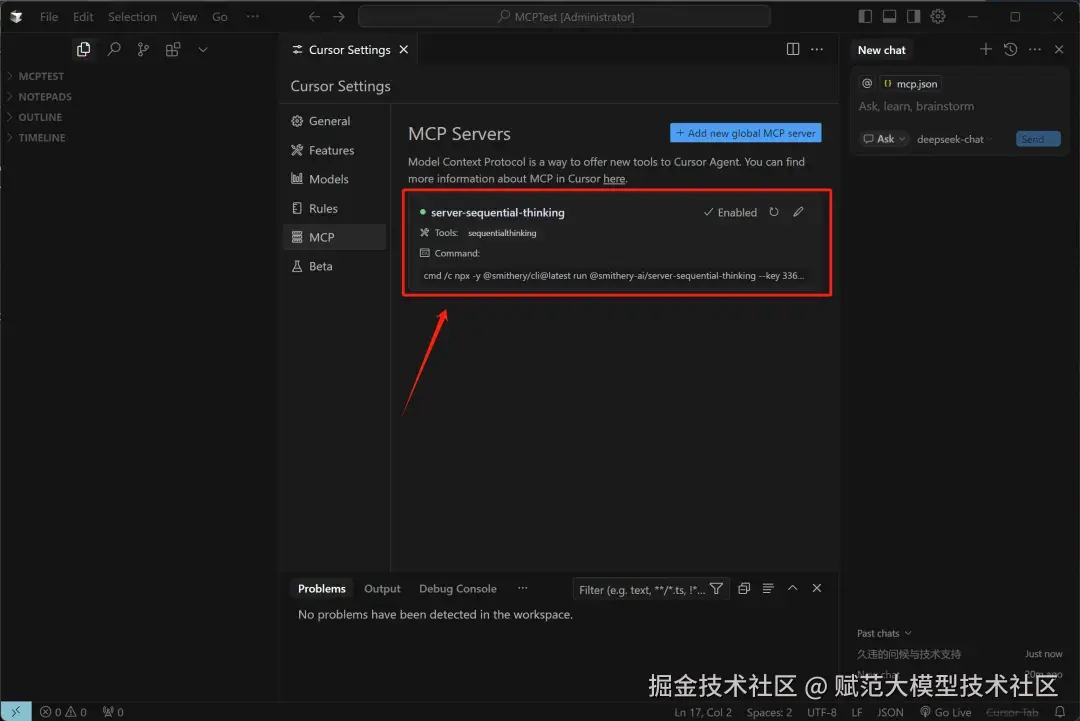Open the Selection menu

(x=132, y=17)
